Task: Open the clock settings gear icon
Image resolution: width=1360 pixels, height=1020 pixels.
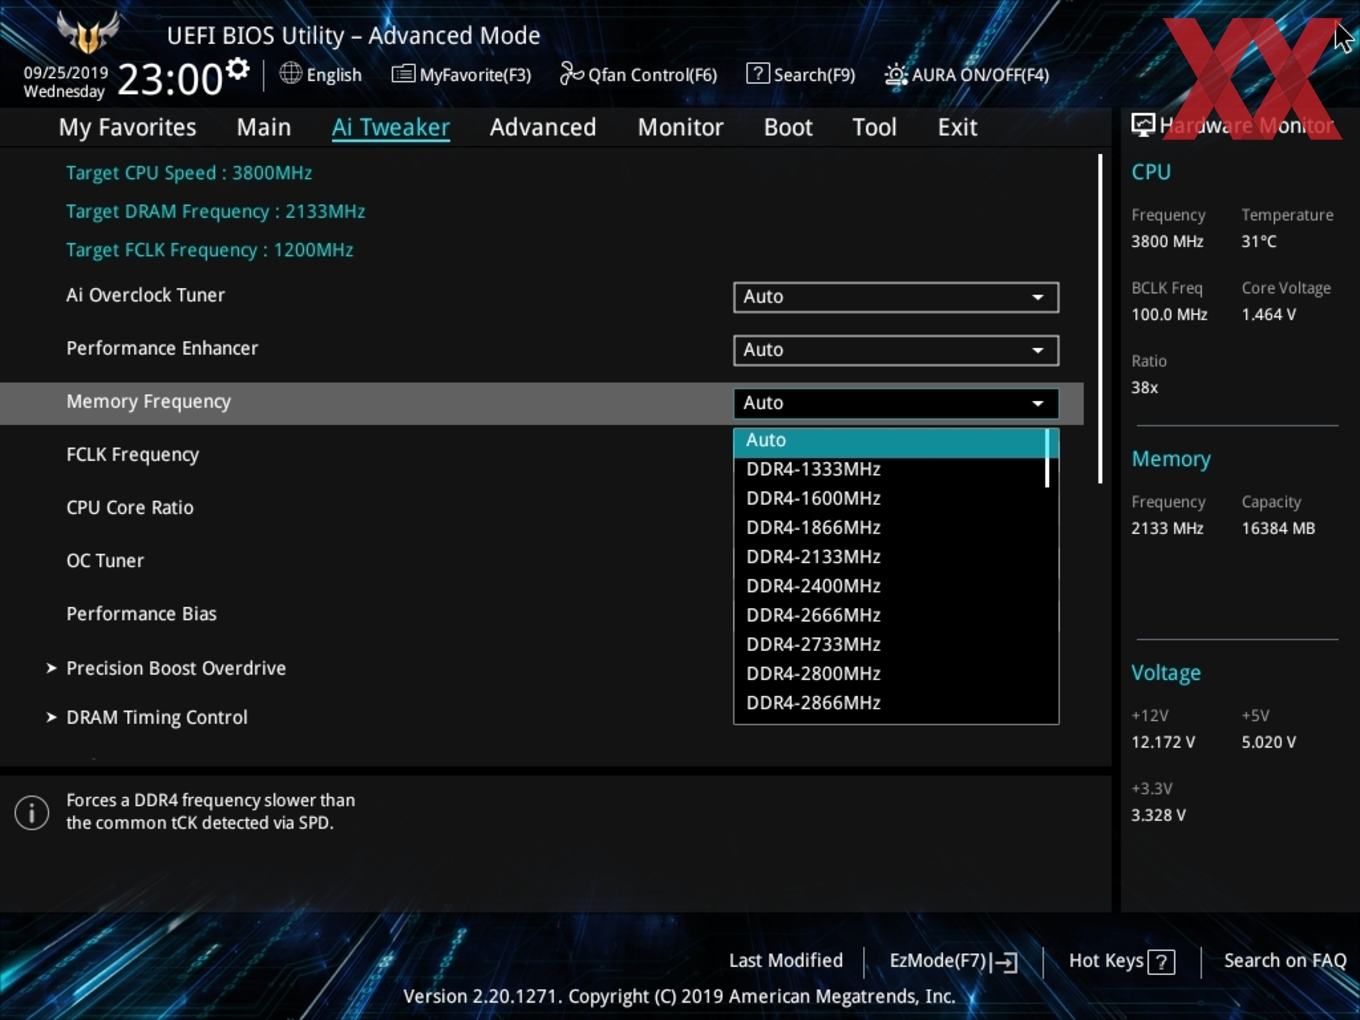Action: click(237, 70)
